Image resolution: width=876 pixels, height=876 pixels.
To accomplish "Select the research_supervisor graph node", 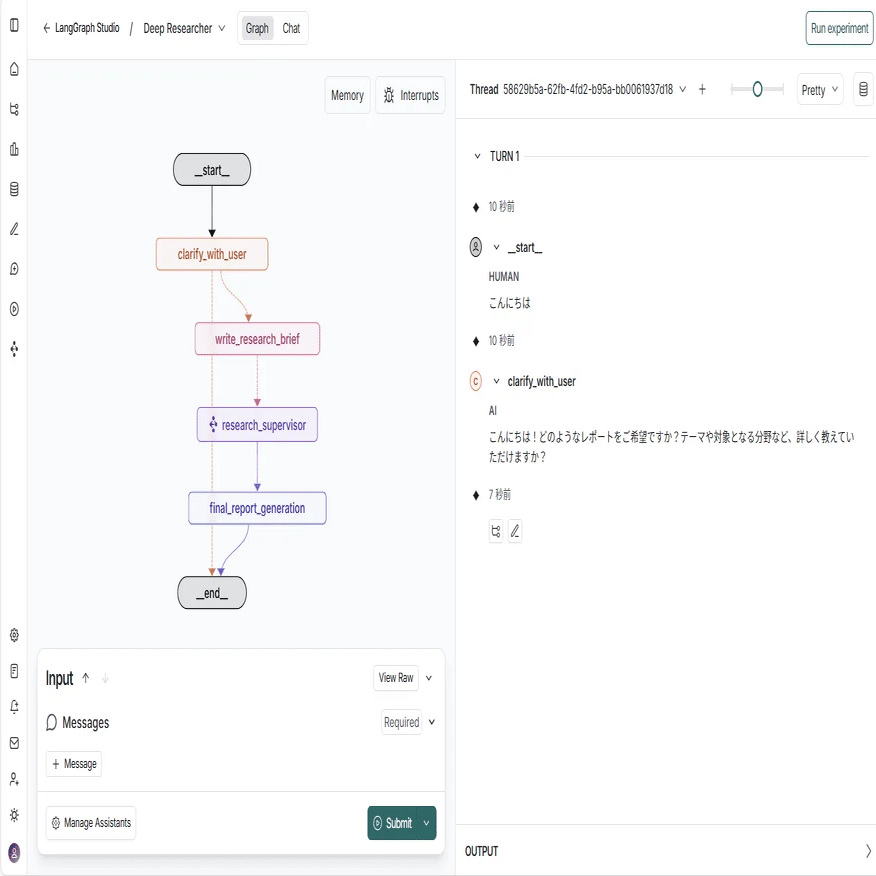I will click(x=257, y=425).
